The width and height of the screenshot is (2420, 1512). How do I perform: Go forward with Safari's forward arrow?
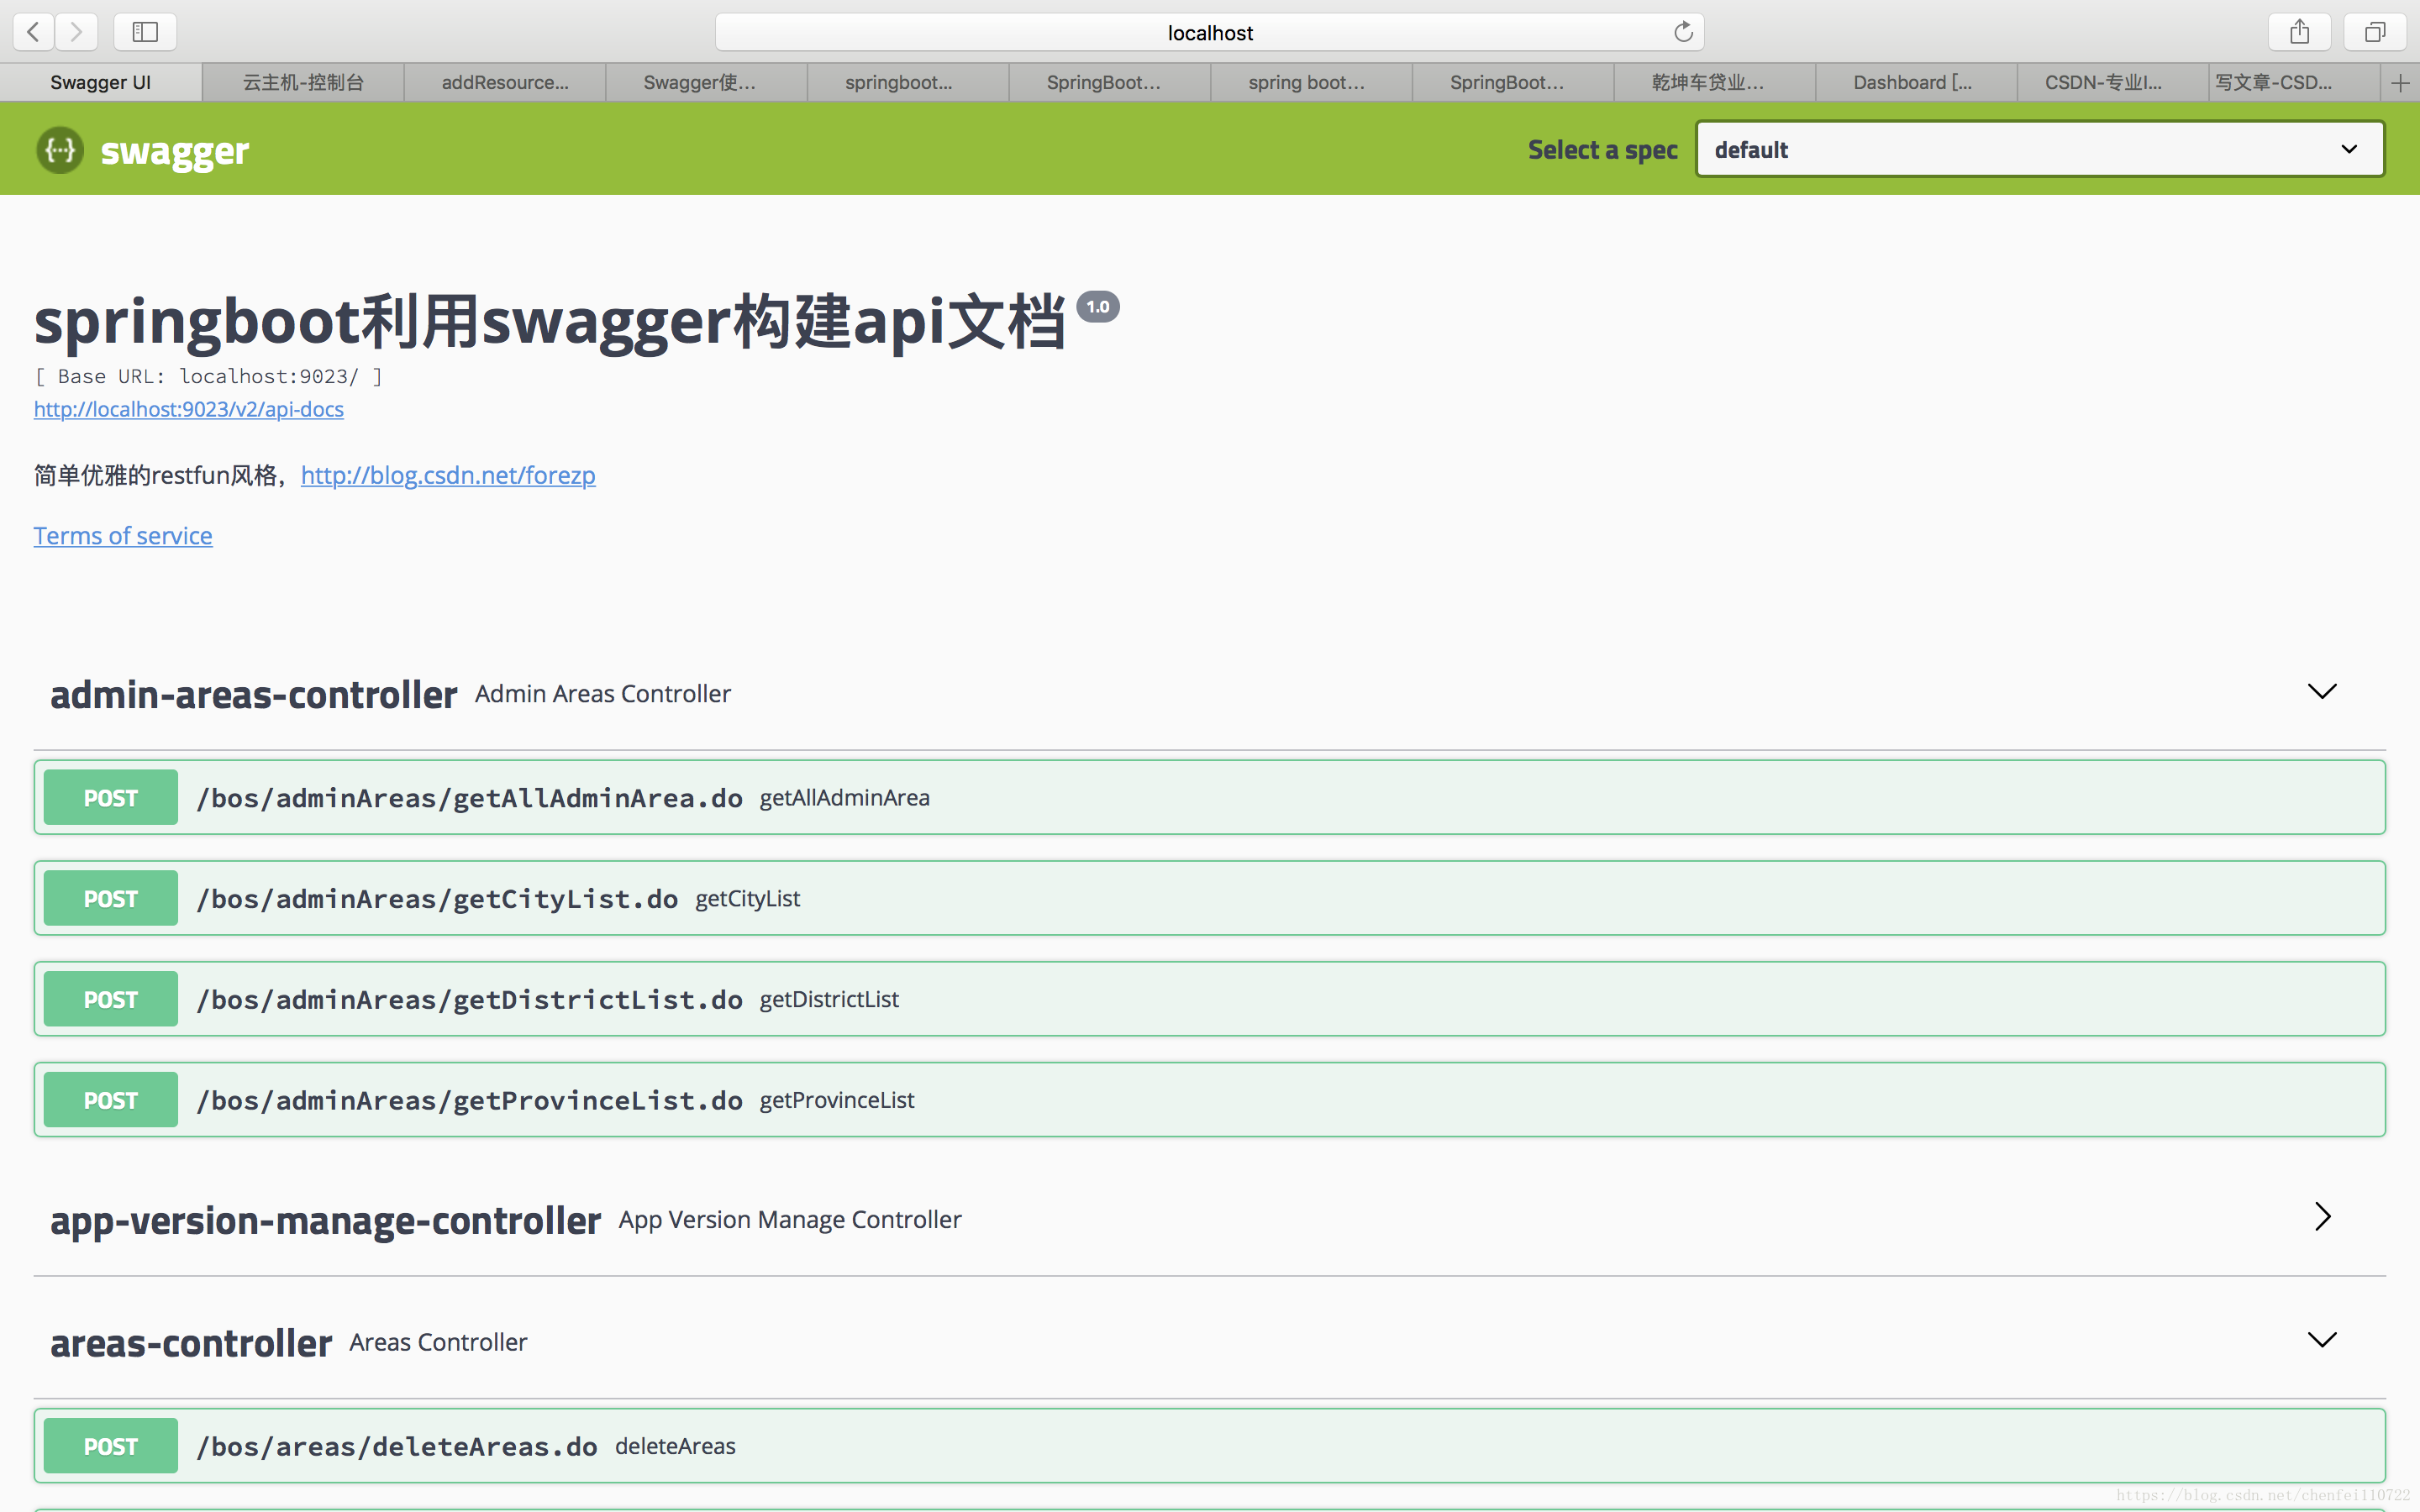(x=77, y=32)
